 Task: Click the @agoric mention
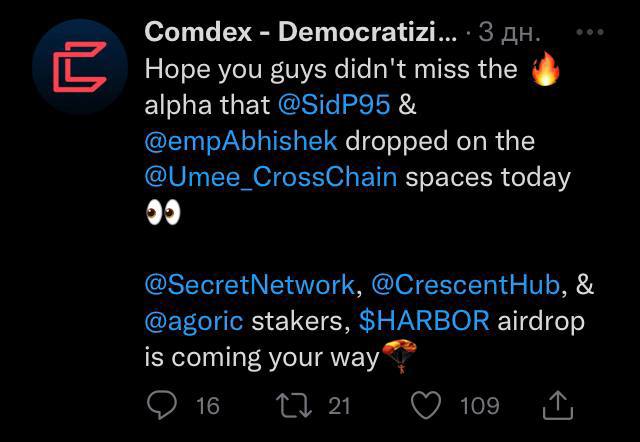[x=194, y=322]
